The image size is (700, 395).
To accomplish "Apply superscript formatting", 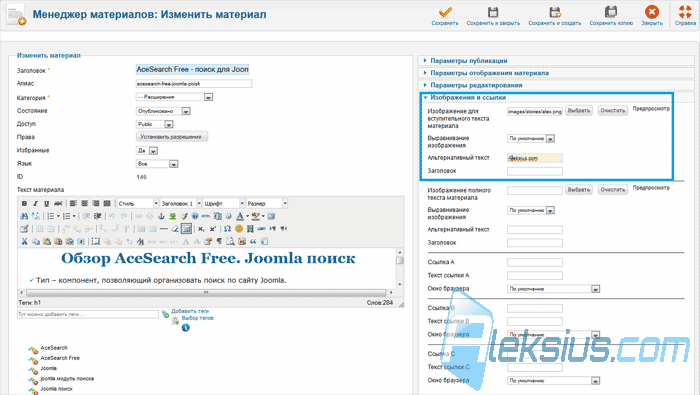I will point(213,229).
